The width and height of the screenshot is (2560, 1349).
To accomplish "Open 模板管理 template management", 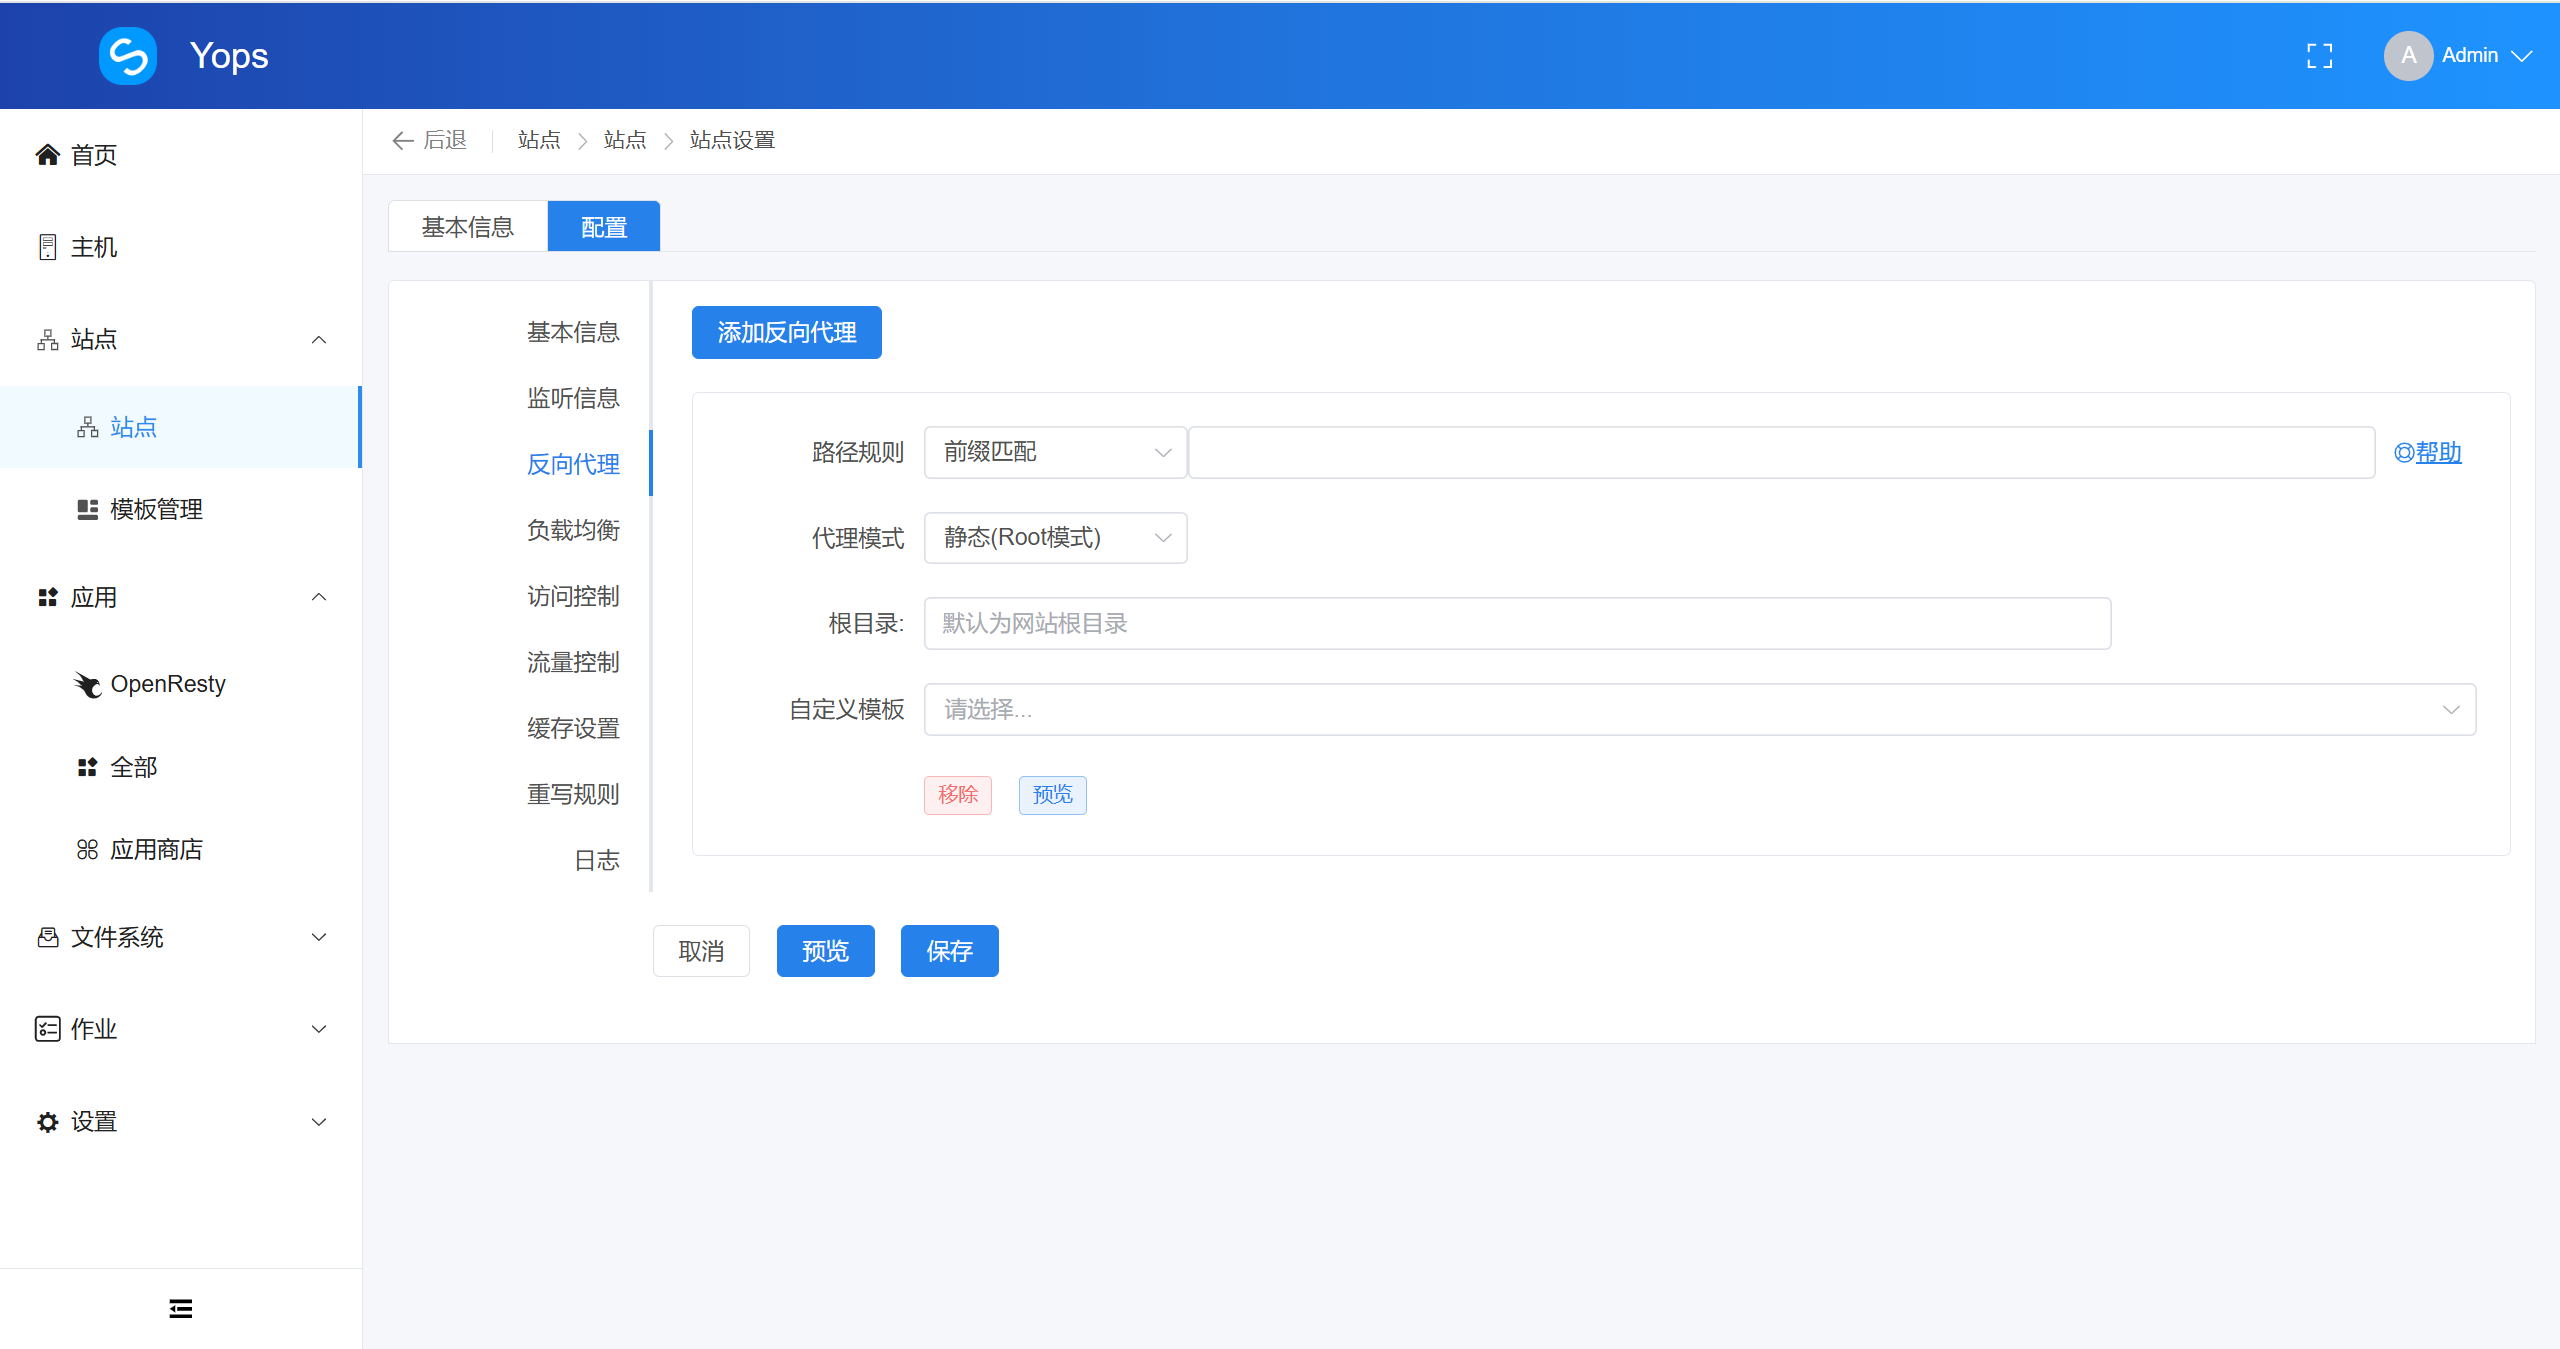I will (156, 509).
